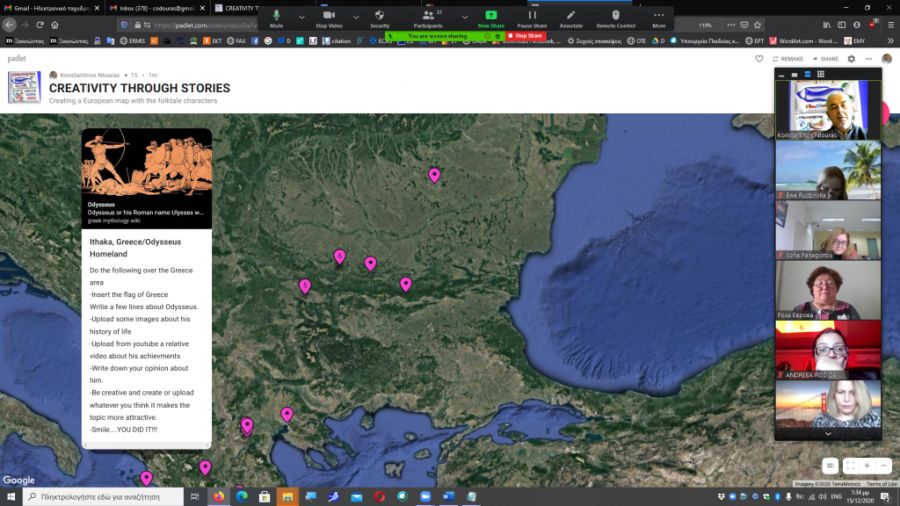The height and width of the screenshot is (506, 900).
Task: Open the Participants panel in Zoom
Action: [428, 18]
